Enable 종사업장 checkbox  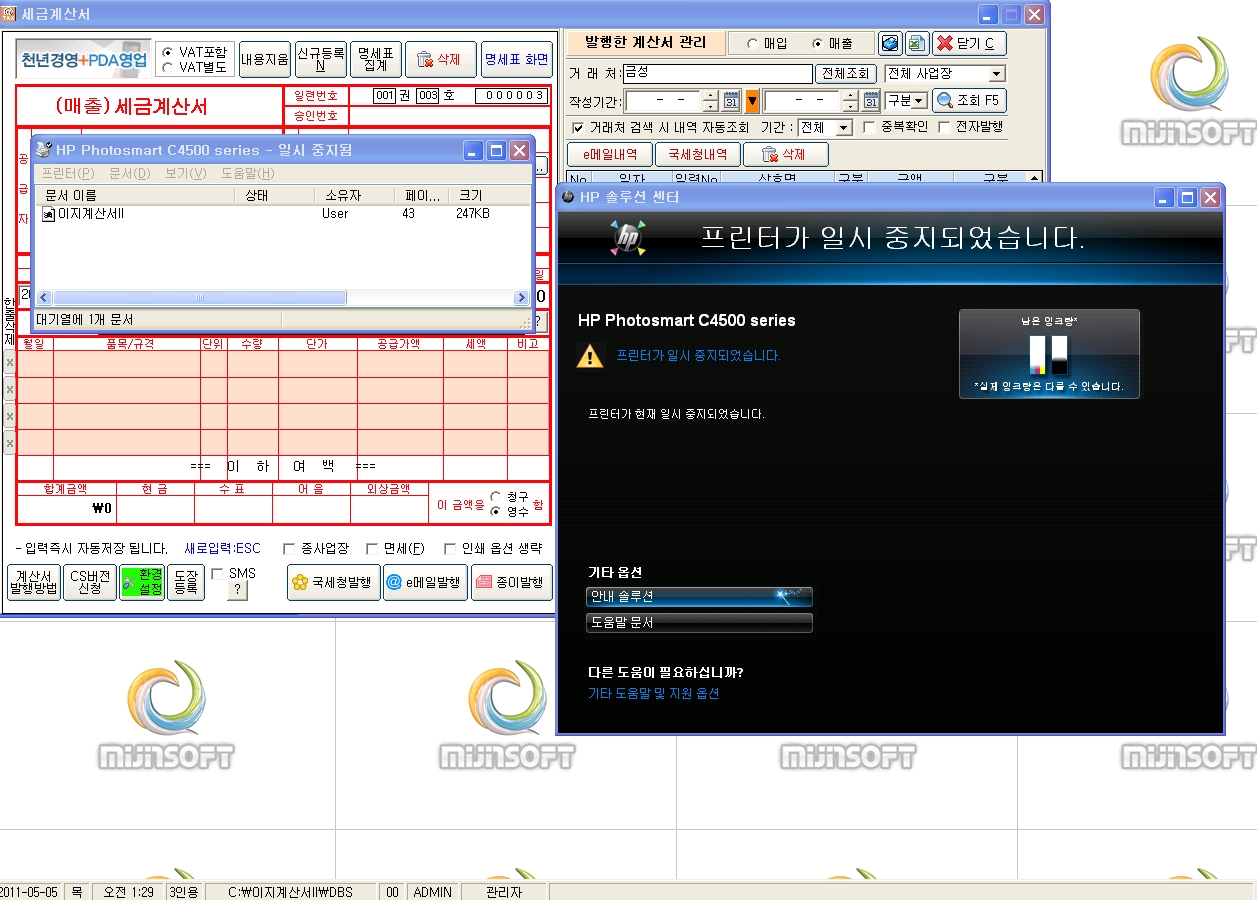[289, 549]
